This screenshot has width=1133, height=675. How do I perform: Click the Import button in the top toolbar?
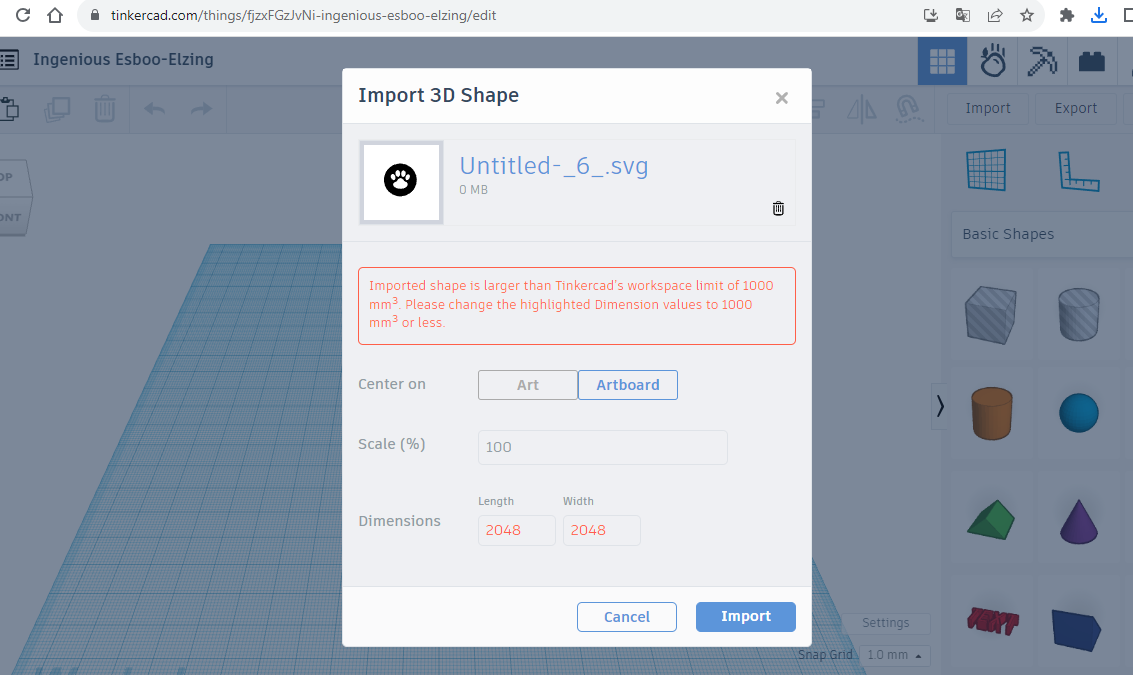point(988,108)
